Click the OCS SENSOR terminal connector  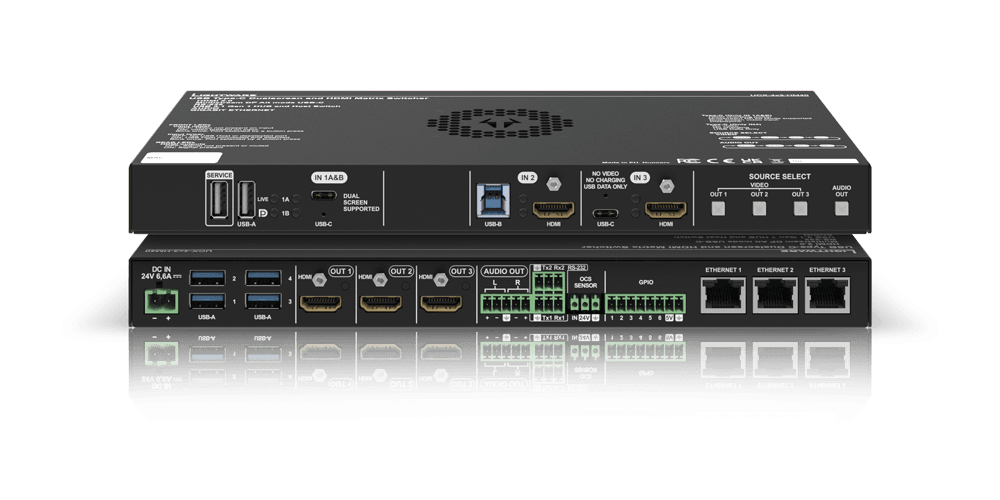[585, 304]
